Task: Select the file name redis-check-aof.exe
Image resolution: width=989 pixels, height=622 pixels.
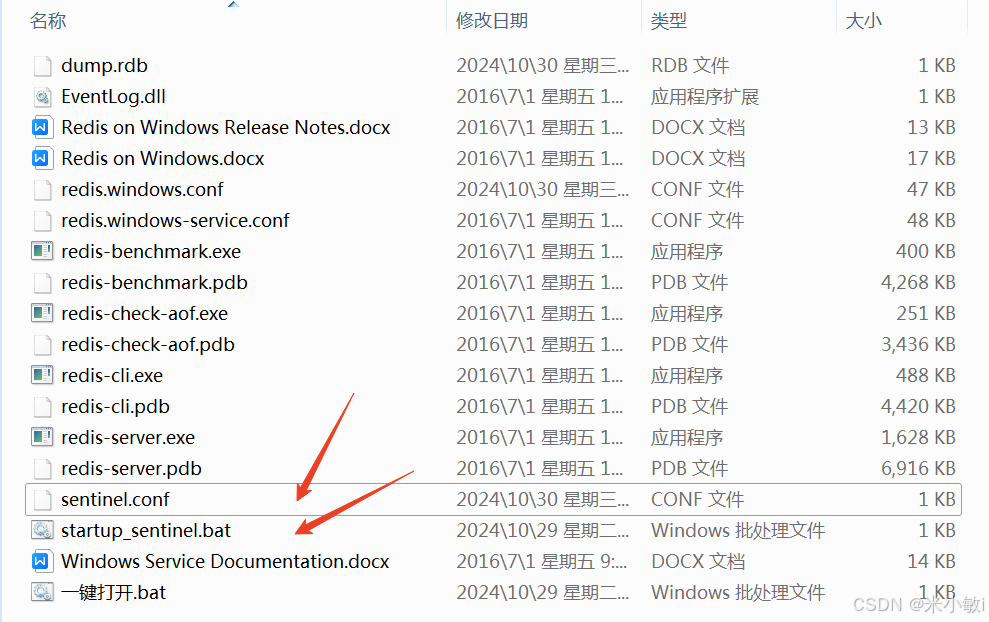Action: pyautogui.click(x=144, y=314)
